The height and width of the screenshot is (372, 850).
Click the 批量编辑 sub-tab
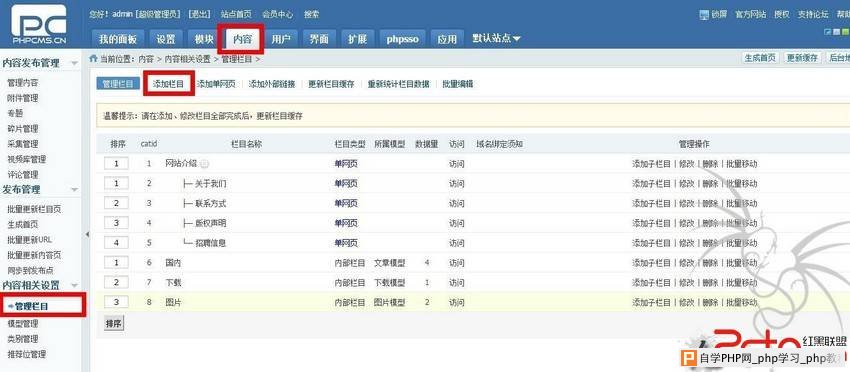tap(458, 84)
